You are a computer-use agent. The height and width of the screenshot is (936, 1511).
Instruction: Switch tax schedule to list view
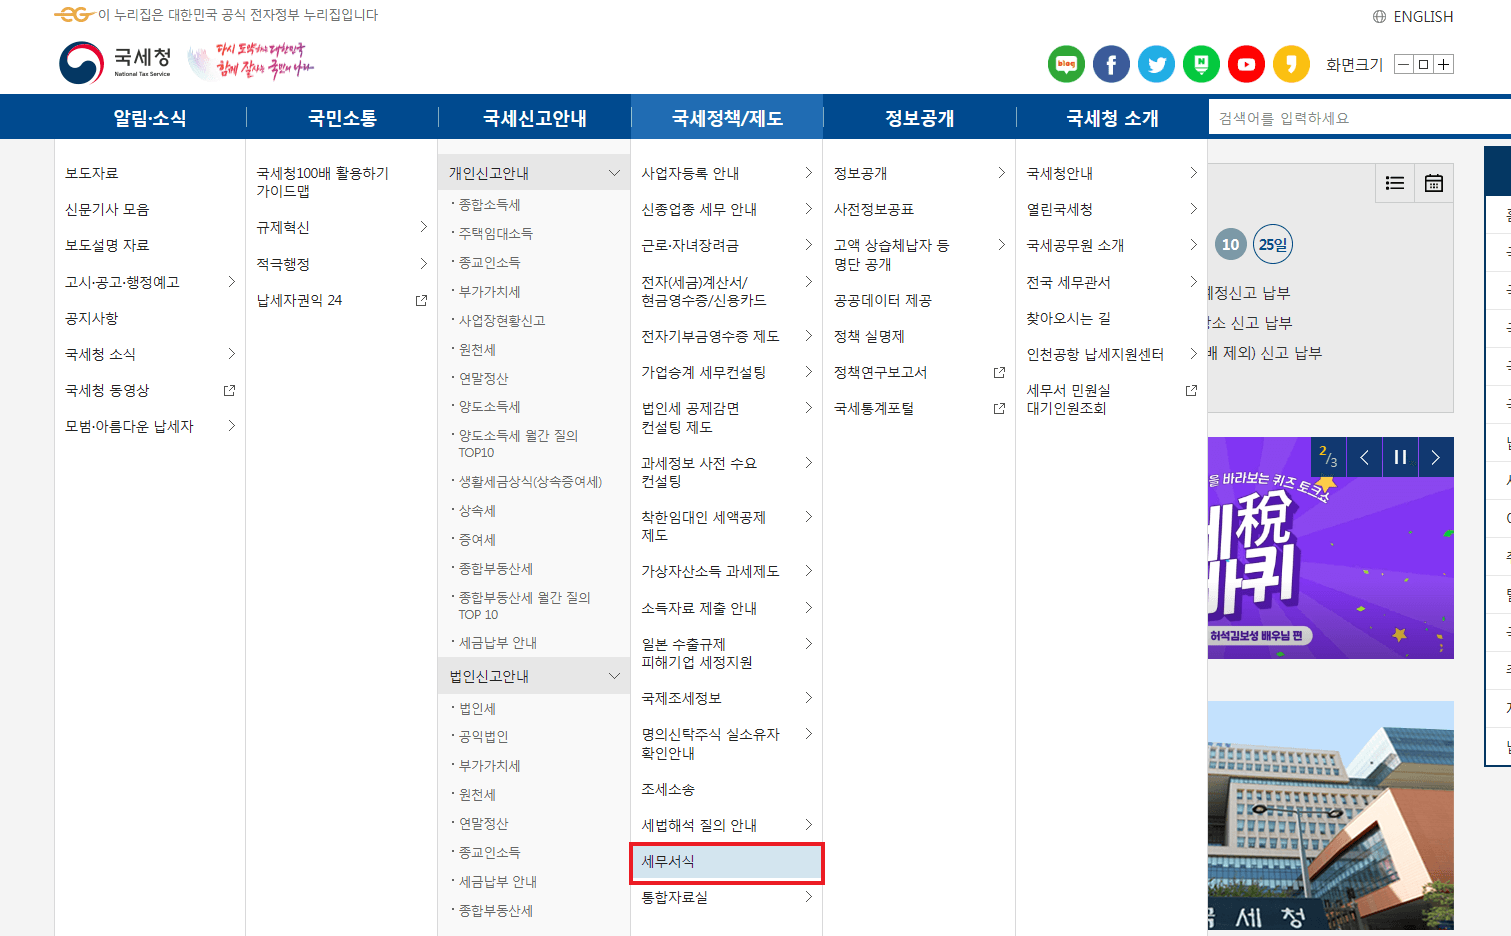click(x=1395, y=183)
